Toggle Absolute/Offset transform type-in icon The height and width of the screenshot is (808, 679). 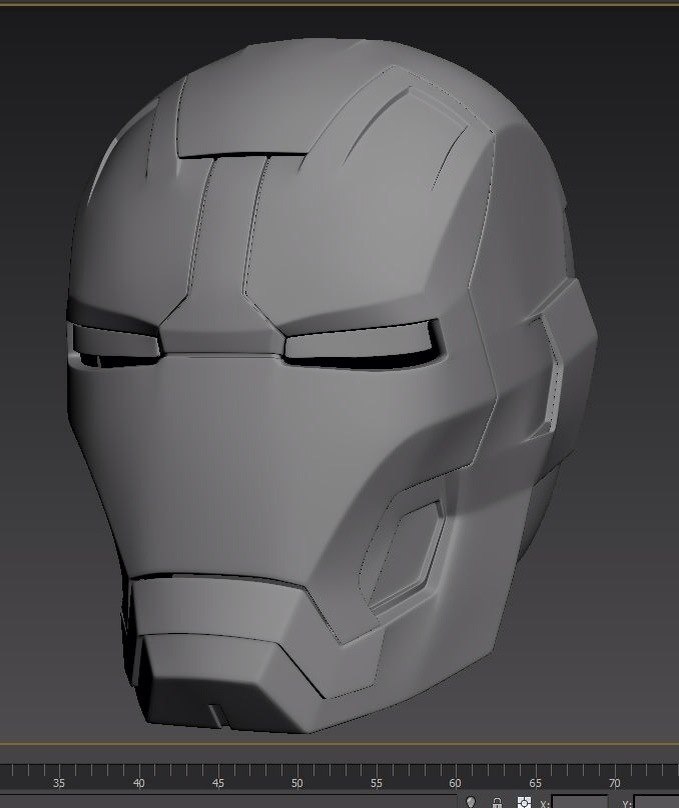(x=524, y=802)
